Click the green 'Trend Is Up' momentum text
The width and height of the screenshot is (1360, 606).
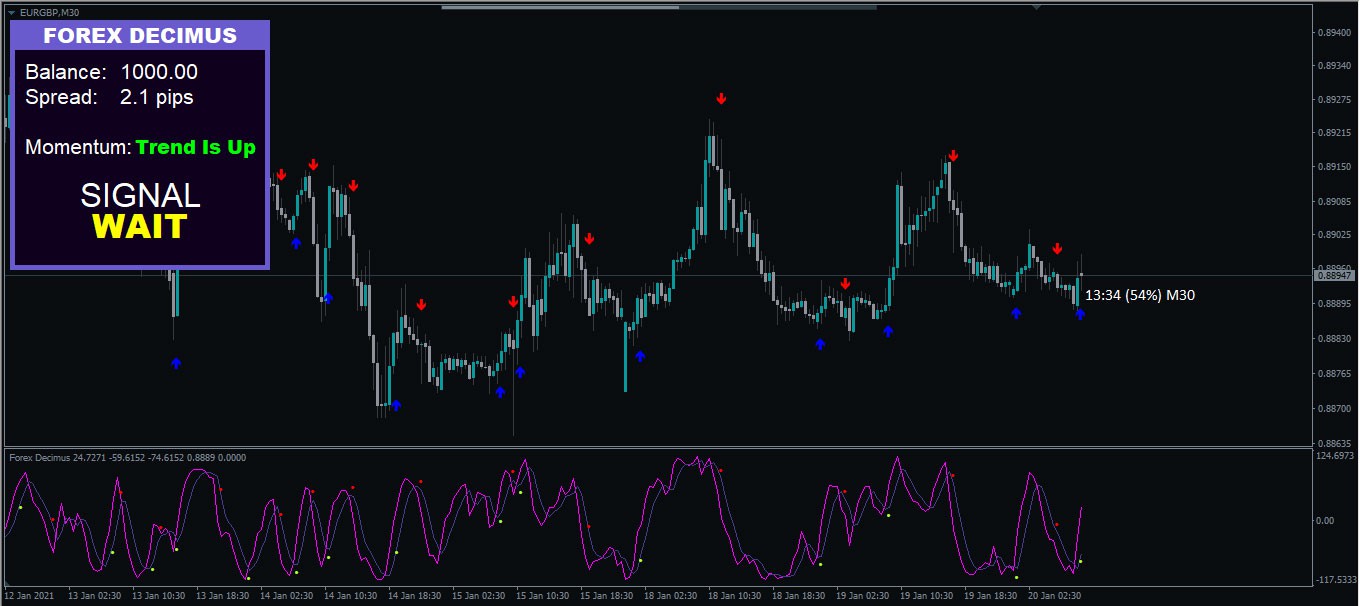click(x=196, y=148)
